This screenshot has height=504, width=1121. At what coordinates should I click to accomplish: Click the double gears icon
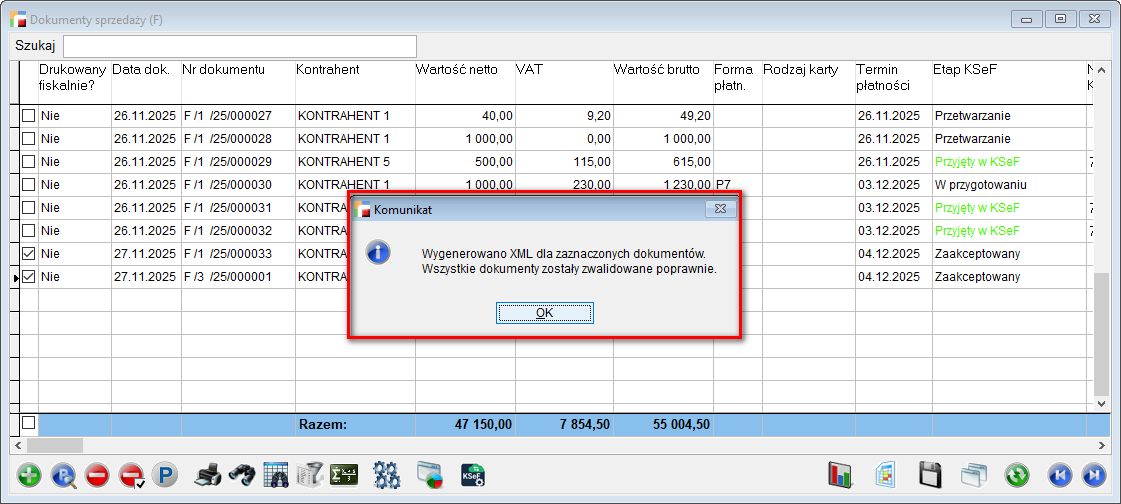point(386,475)
